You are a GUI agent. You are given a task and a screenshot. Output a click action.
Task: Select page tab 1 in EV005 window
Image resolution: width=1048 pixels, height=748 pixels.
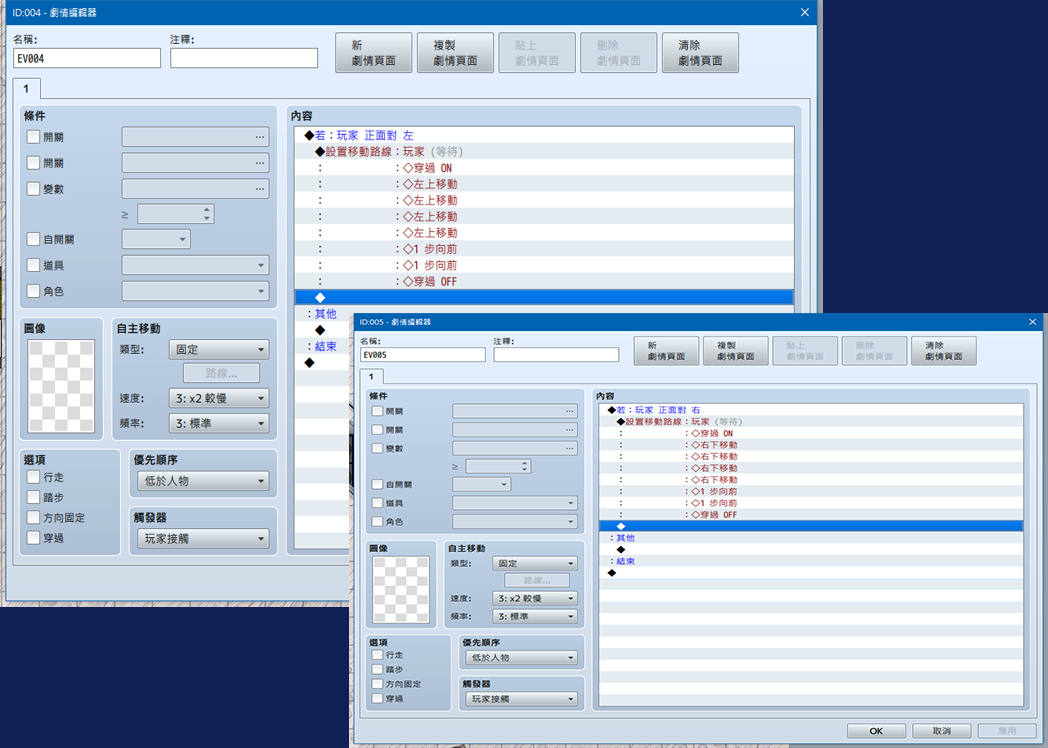coord(371,376)
